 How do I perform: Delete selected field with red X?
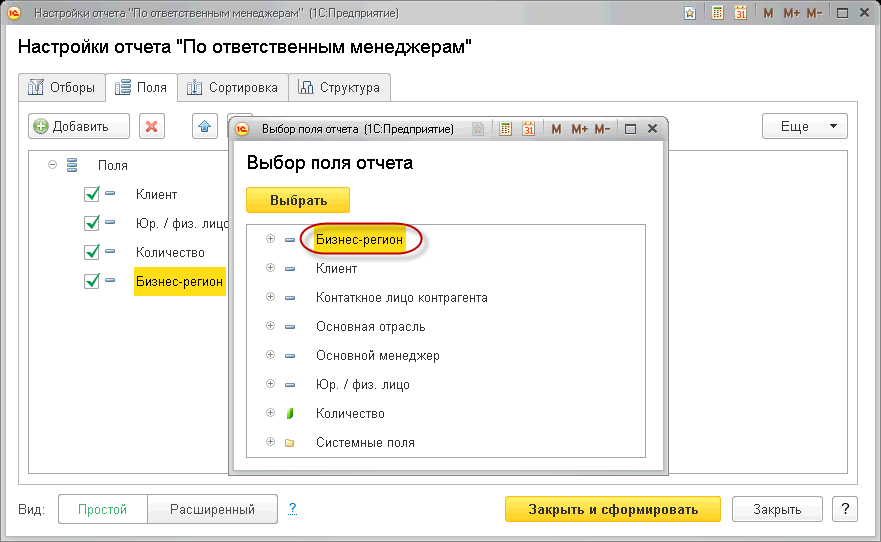coord(152,126)
